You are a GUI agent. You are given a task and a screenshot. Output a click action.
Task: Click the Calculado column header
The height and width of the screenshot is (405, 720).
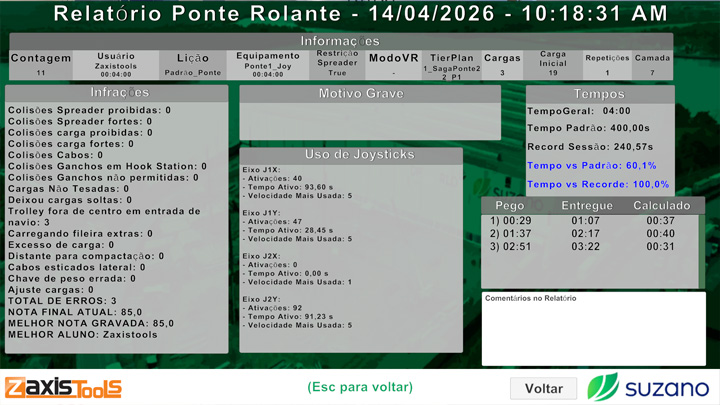click(662, 206)
